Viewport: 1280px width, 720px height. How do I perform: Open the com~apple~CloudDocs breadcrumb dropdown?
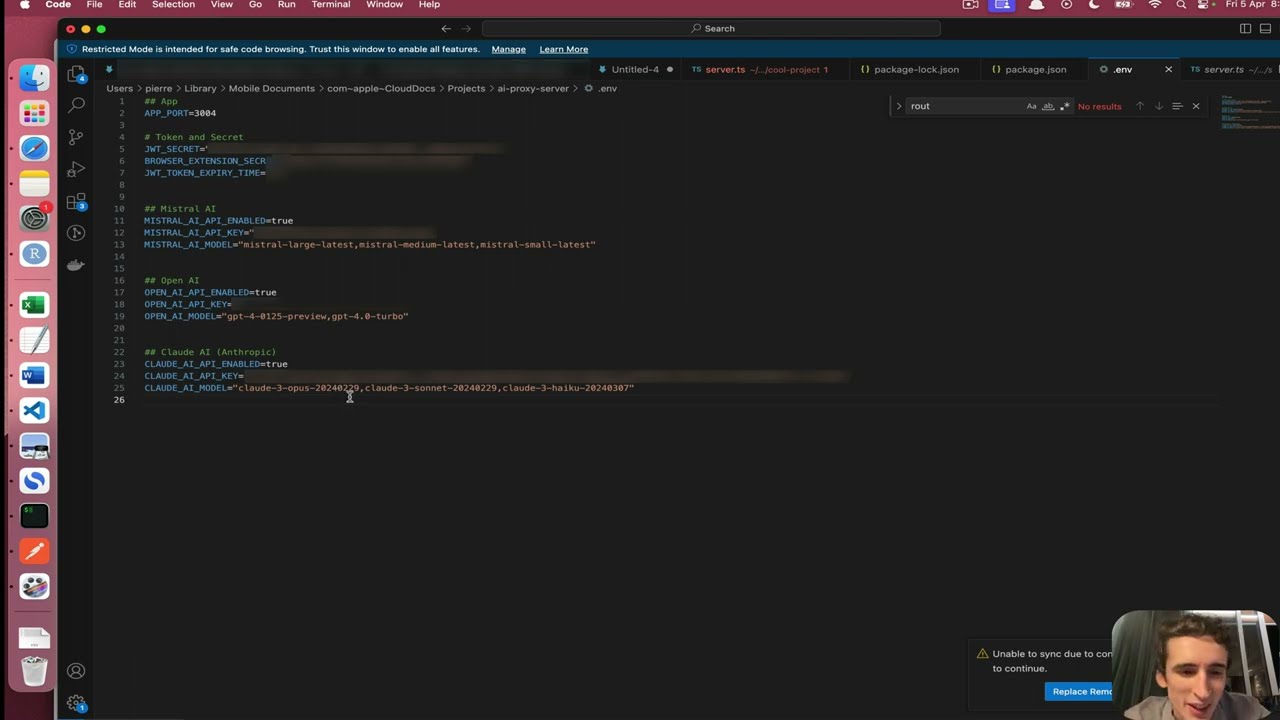[381, 88]
